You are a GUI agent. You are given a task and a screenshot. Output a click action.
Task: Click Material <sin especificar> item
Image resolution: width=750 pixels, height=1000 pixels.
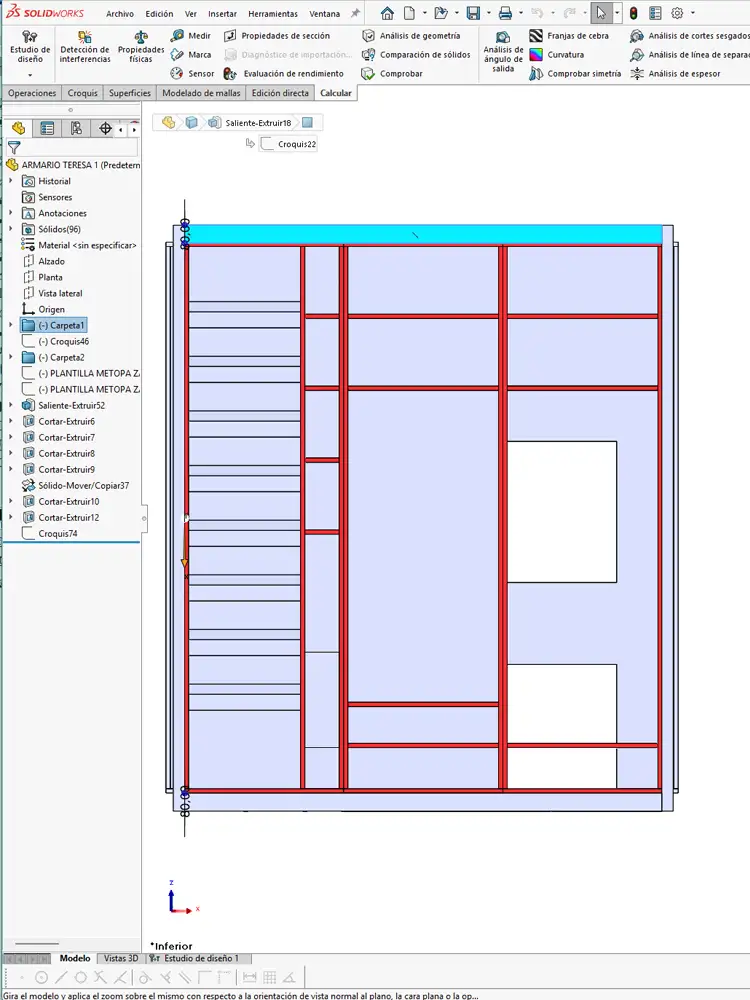(79, 245)
